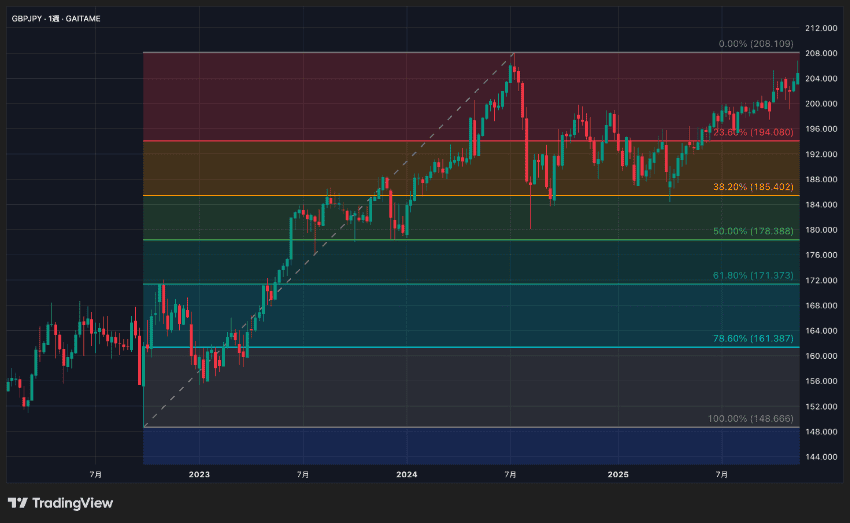The image size is (850, 523).
Task: Click the 168.000 price axis label
Action: point(821,306)
